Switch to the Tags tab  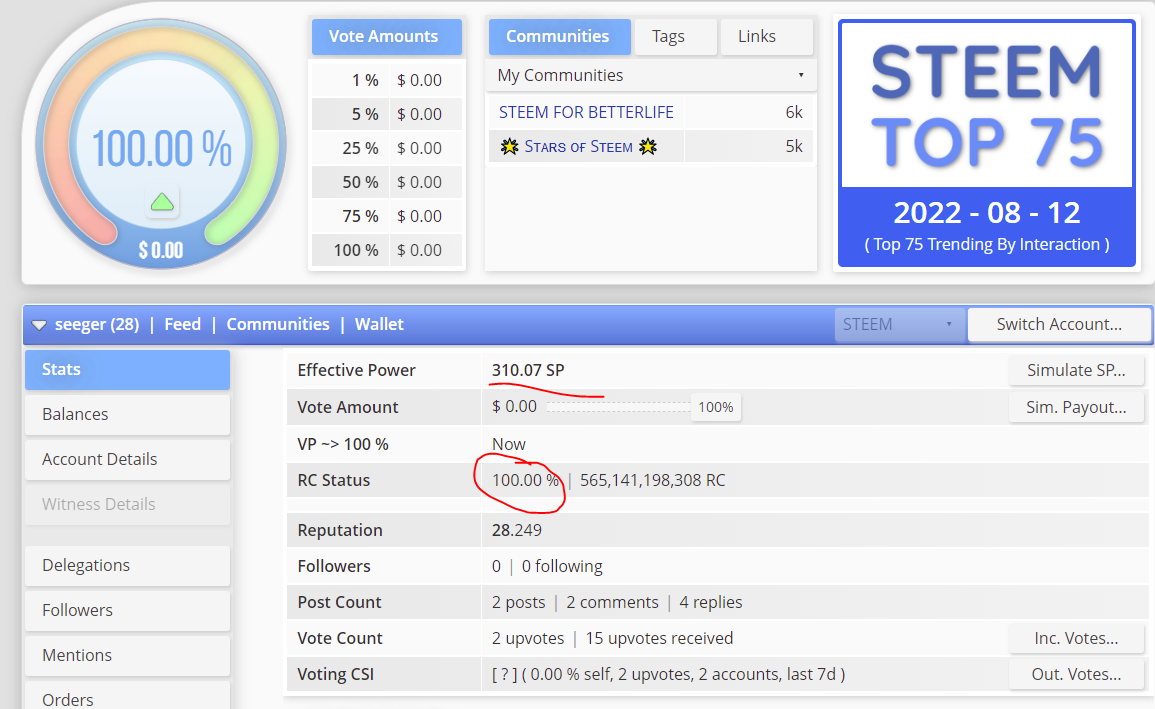pyautogui.click(x=674, y=36)
